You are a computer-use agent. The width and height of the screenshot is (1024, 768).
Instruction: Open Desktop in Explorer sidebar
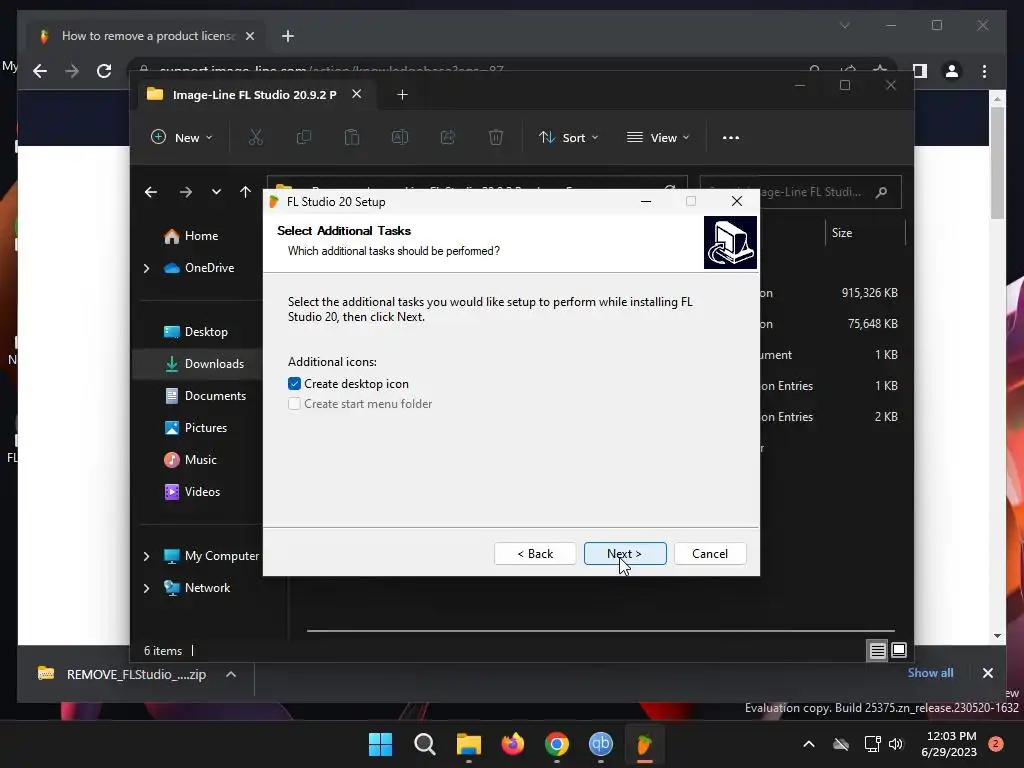(x=195, y=332)
